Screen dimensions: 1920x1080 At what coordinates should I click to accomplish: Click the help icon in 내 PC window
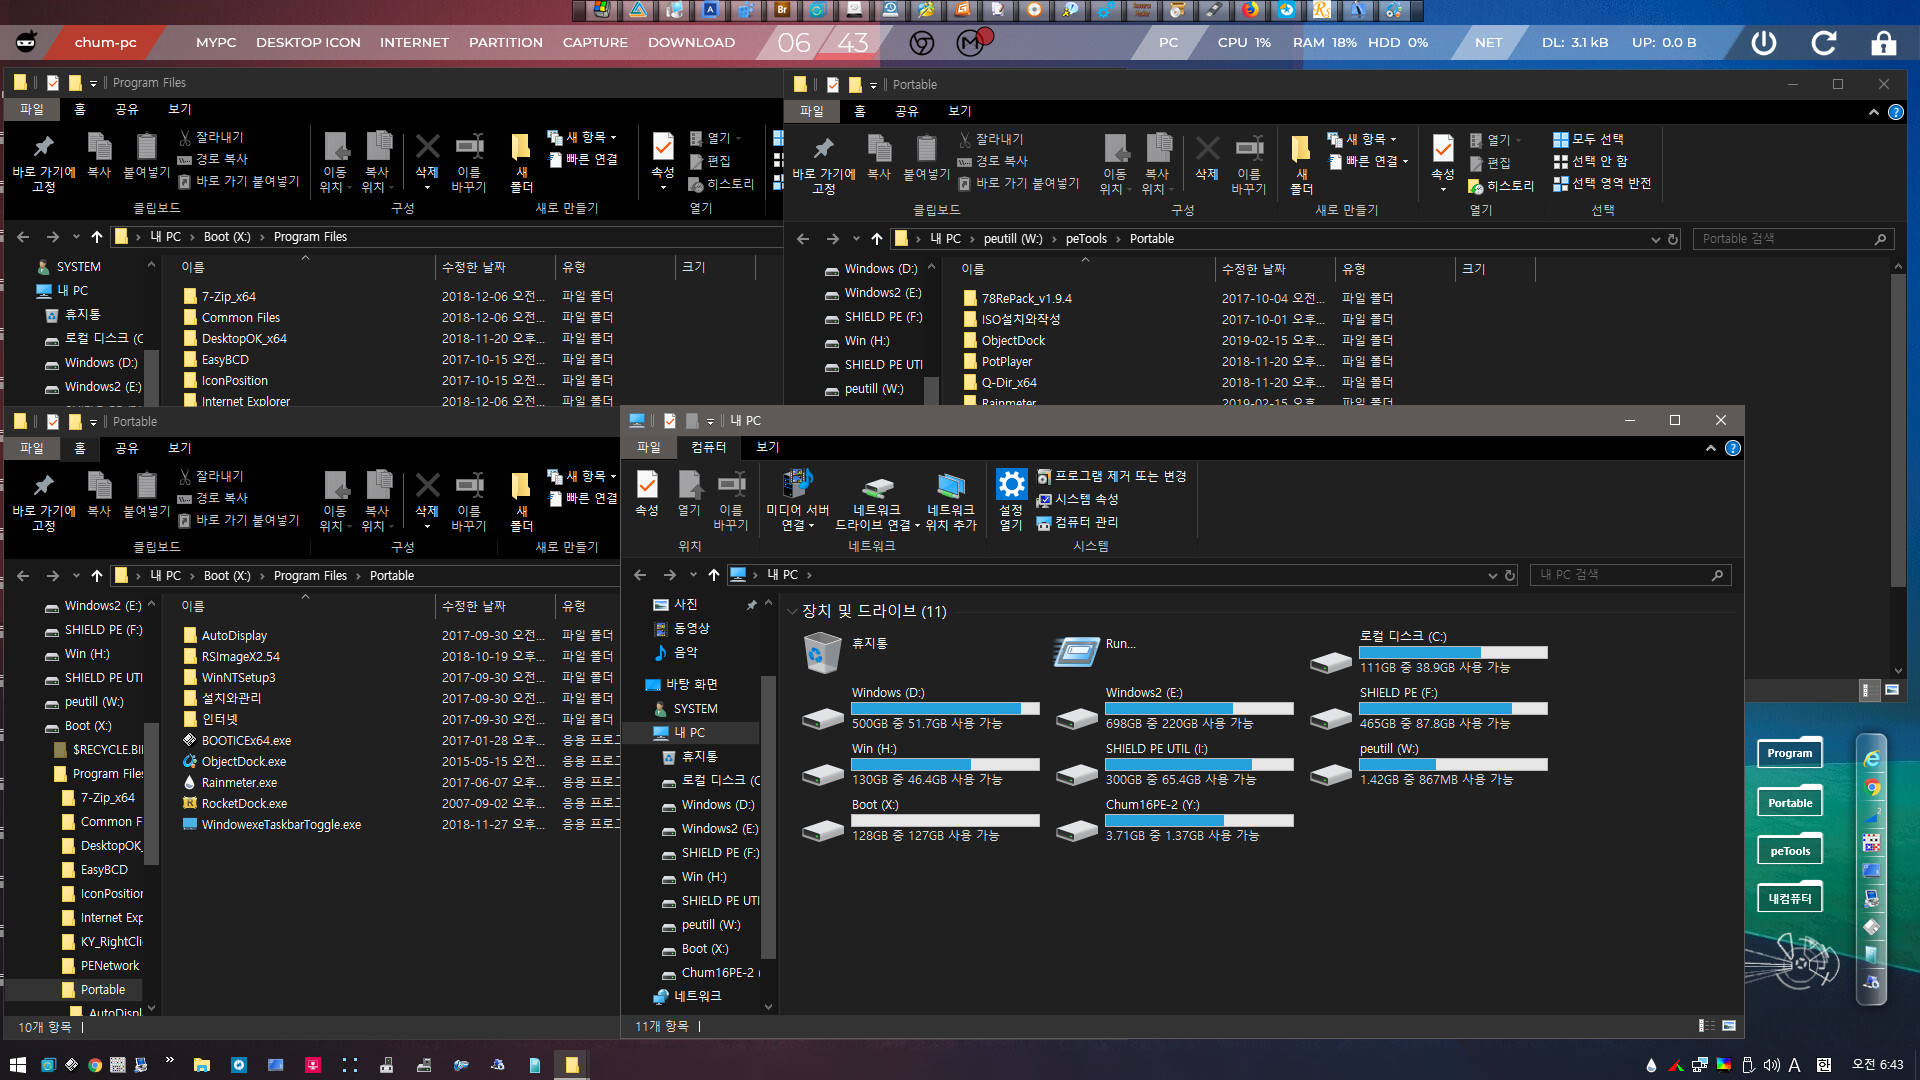(x=1733, y=448)
